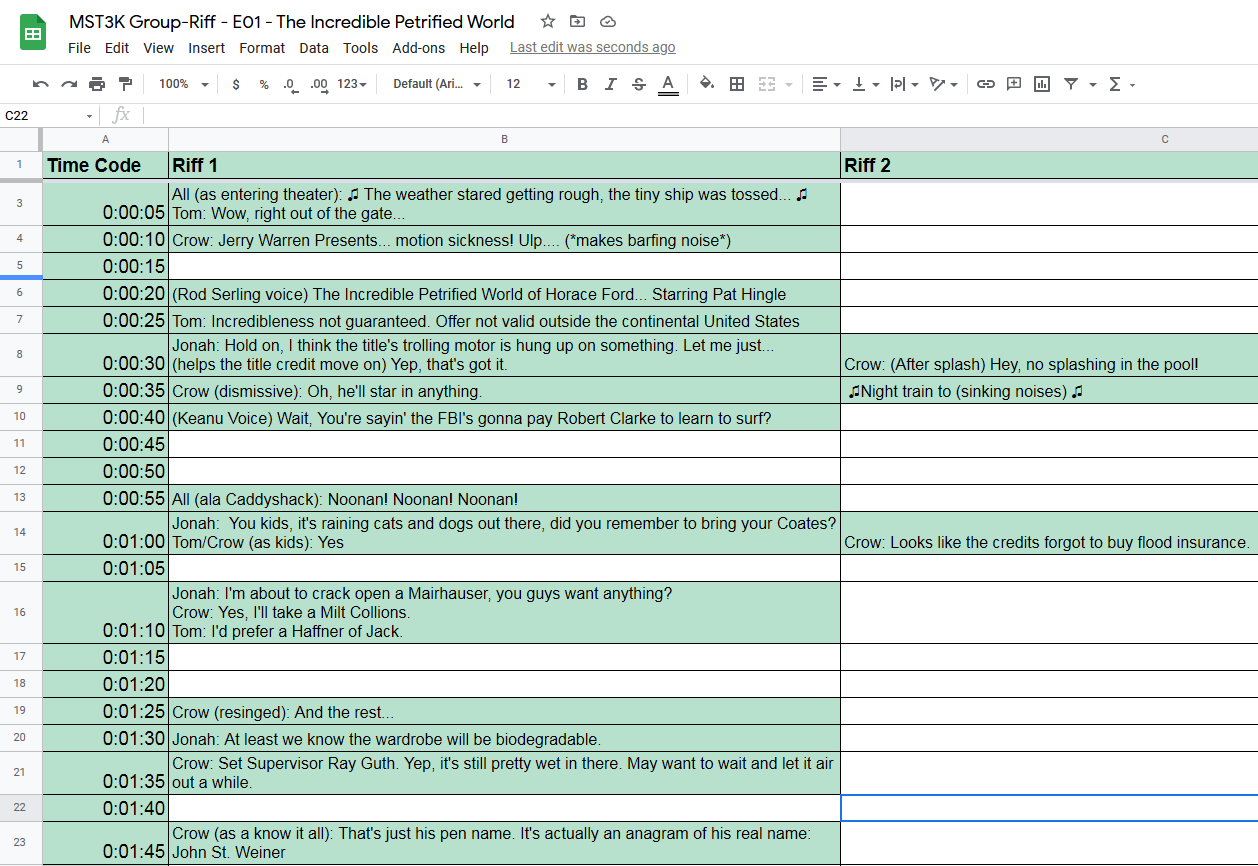The height and width of the screenshot is (866, 1258).
Task: Select the 'Noonan! Noonan! Noonan!' cell
Action: click(504, 499)
